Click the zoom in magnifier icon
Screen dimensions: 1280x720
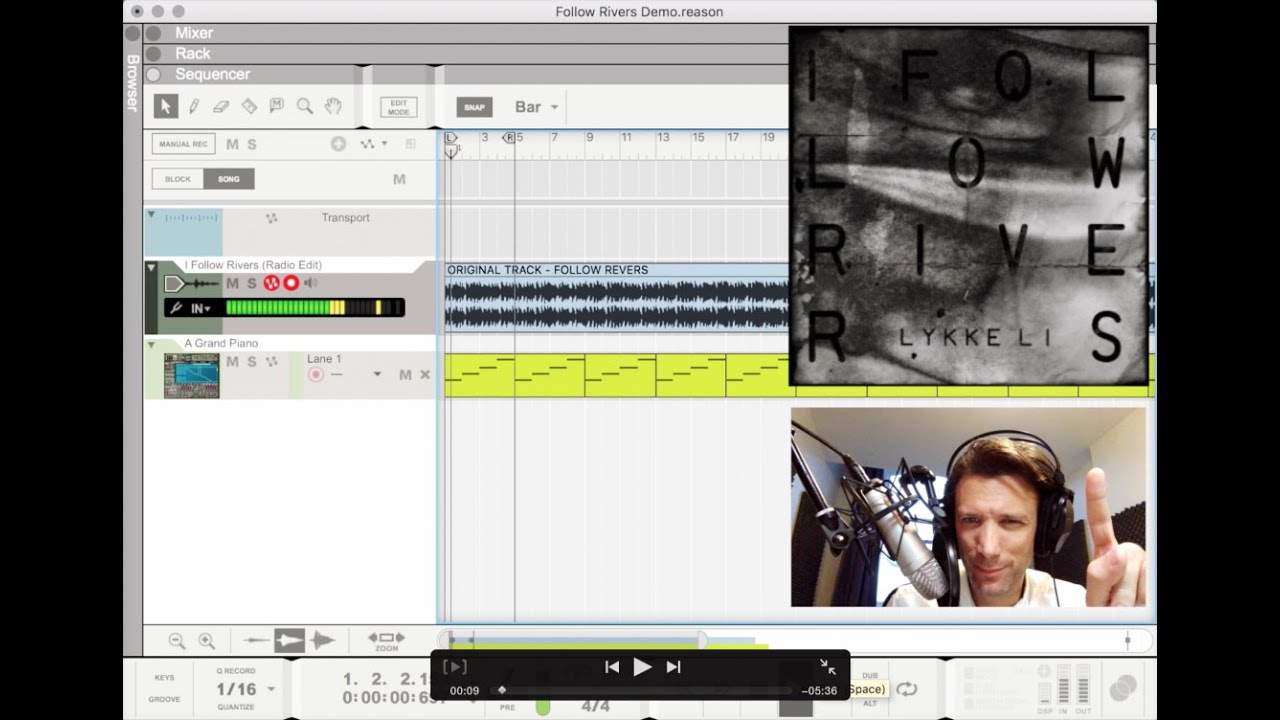point(207,641)
